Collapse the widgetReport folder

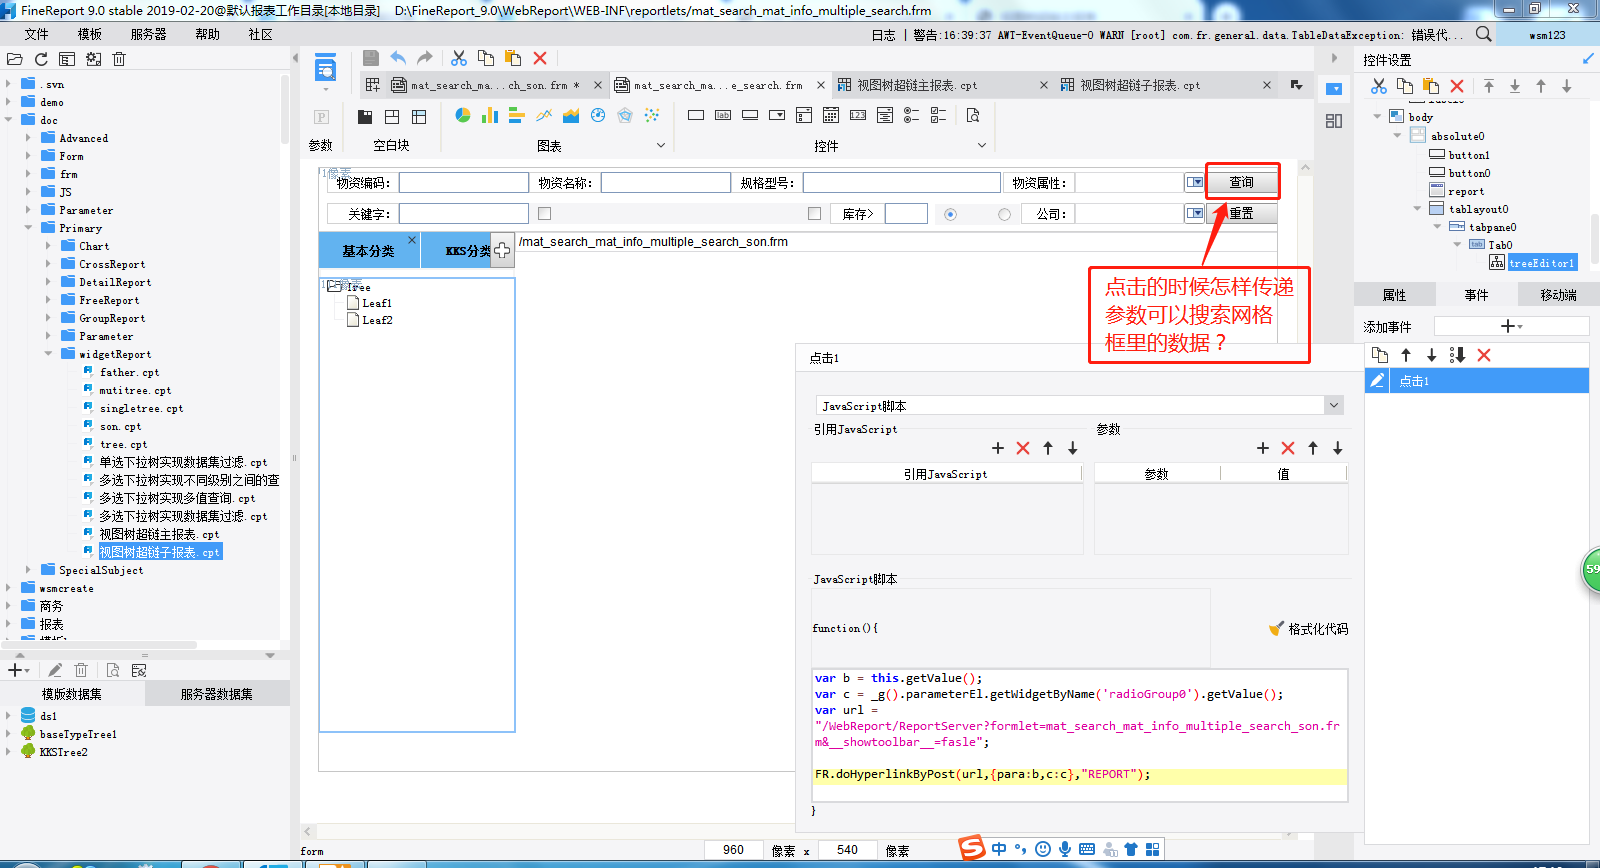click(x=48, y=353)
